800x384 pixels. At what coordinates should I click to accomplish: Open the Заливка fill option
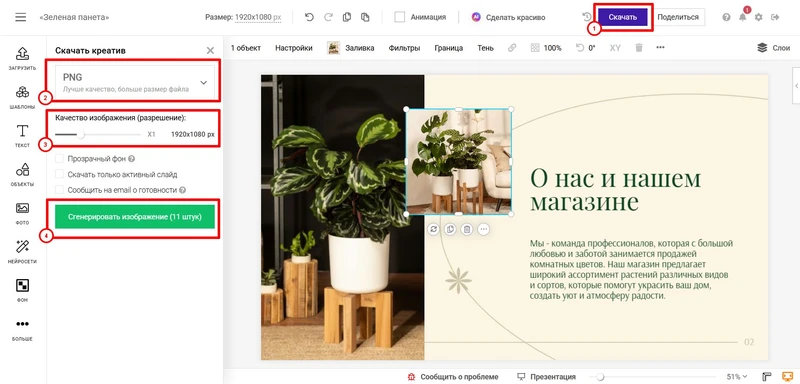coord(360,48)
